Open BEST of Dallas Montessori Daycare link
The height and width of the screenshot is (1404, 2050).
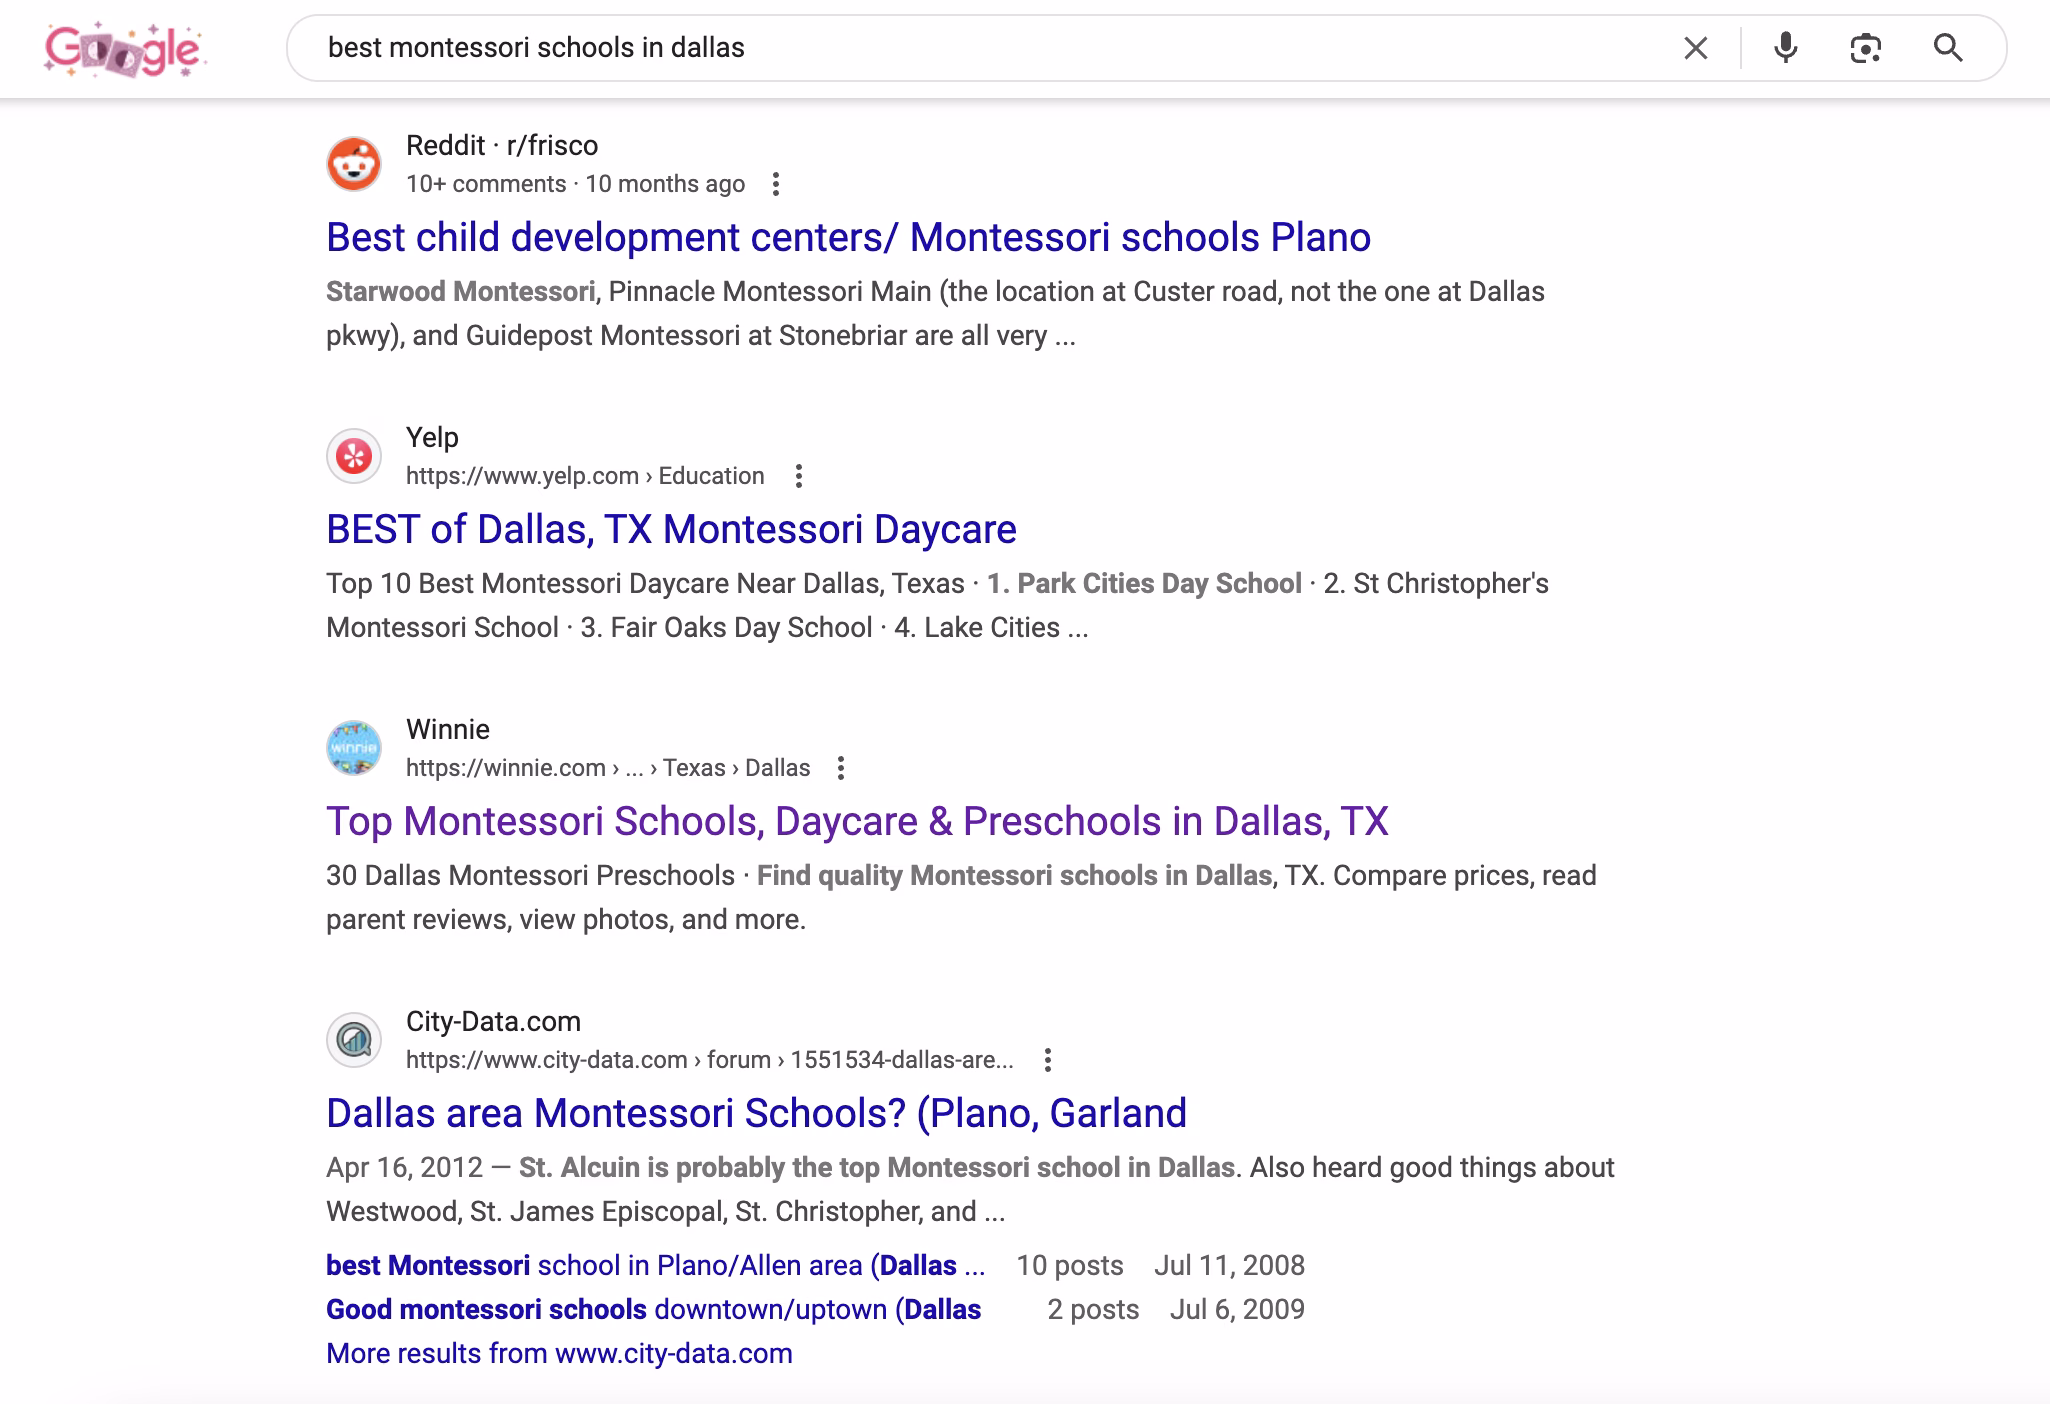[671, 530]
